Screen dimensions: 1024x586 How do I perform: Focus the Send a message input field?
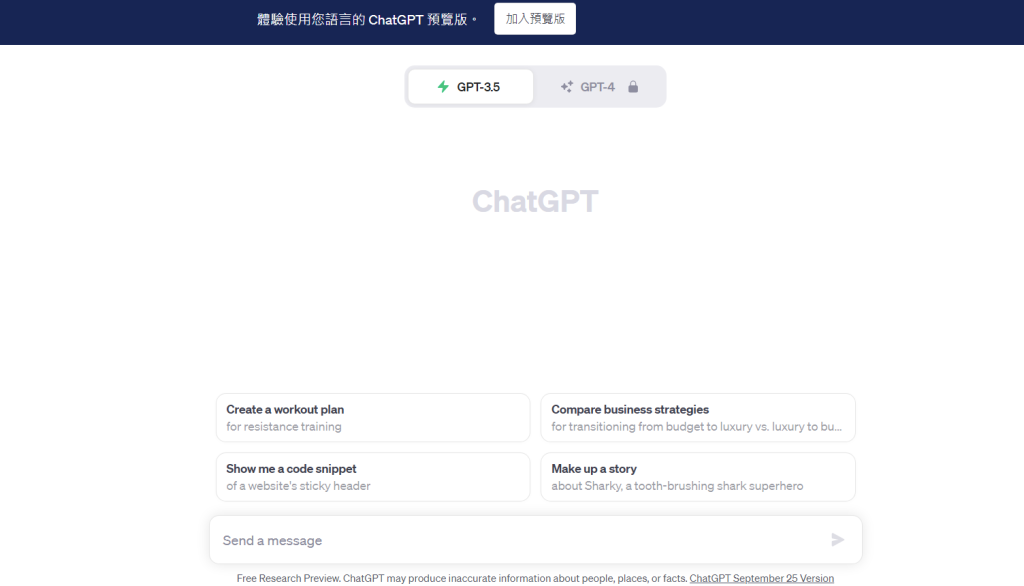[x=520, y=540]
